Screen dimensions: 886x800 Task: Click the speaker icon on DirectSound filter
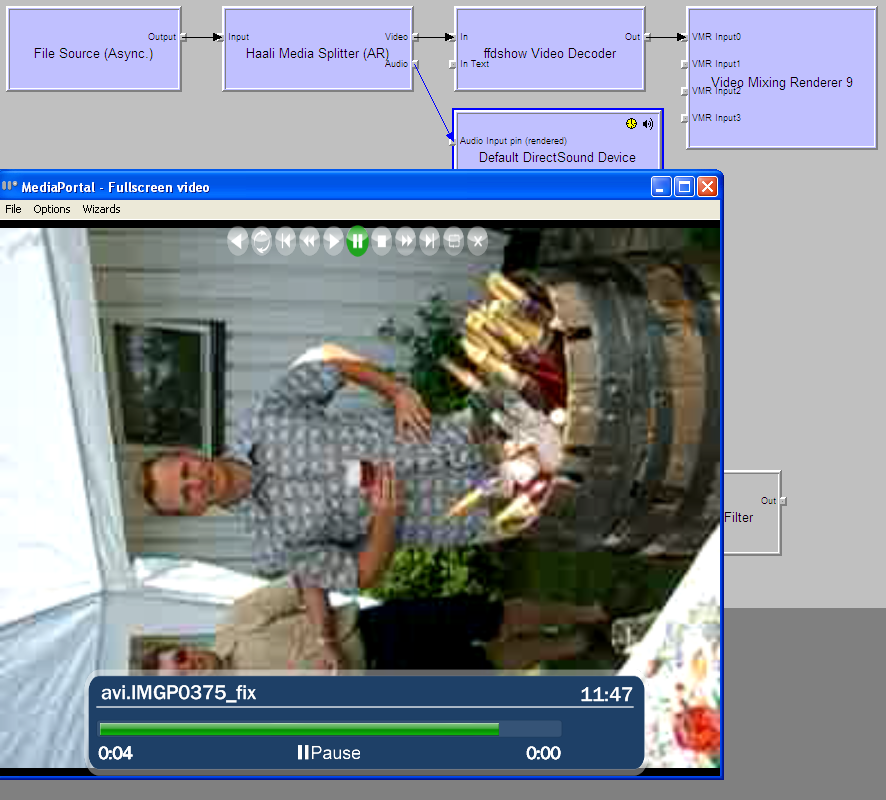pyautogui.click(x=648, y=124)
